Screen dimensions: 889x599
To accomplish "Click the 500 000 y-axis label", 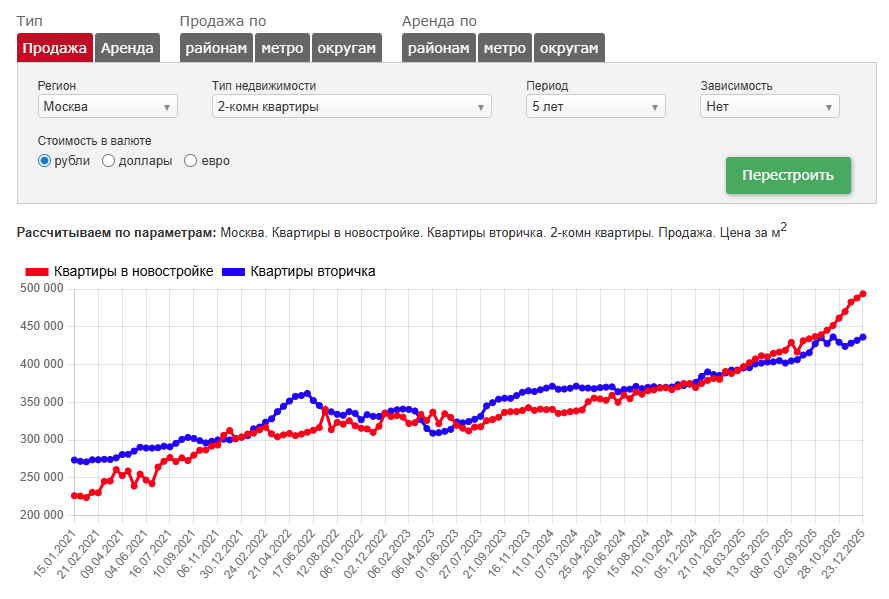I will [x=42, y=288].
